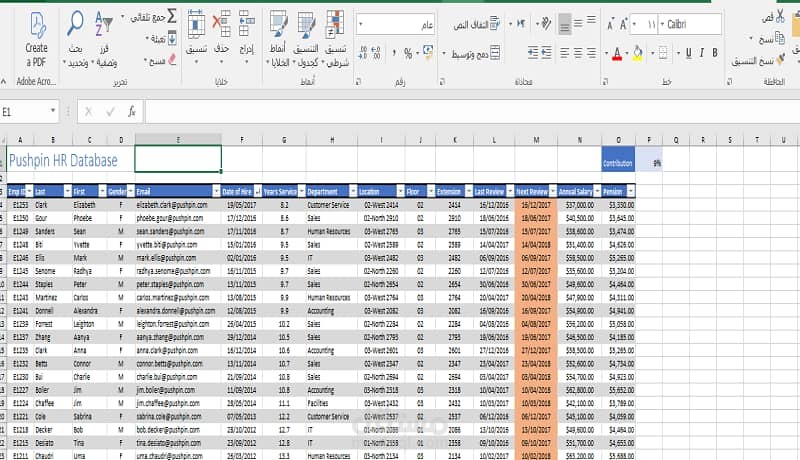Open the Annual Salary column filter dropdown
Viewport: 800px width, 460px height.
click(597, 191)
